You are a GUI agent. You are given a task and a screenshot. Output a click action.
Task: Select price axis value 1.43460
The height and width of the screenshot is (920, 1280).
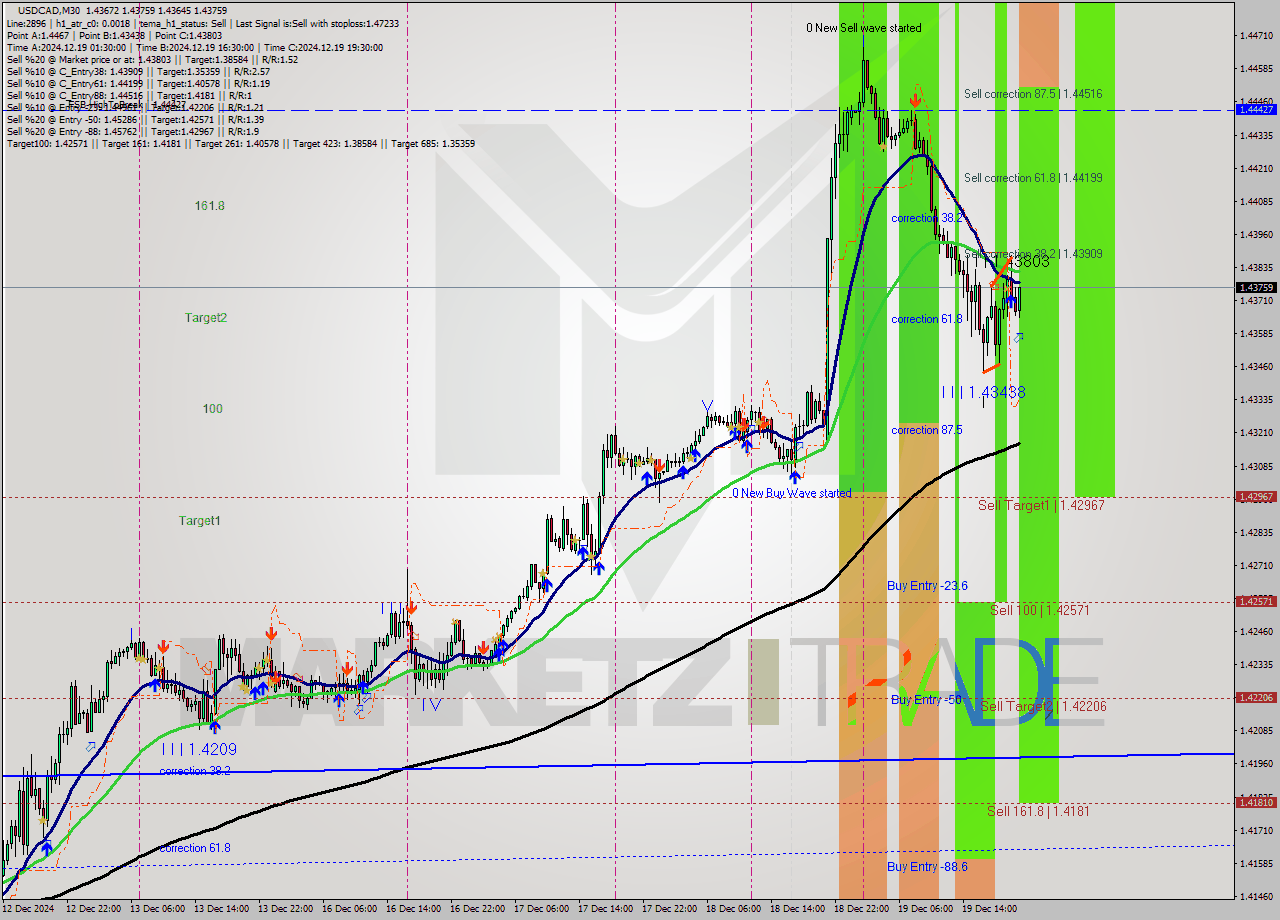tap(1255, 367)
